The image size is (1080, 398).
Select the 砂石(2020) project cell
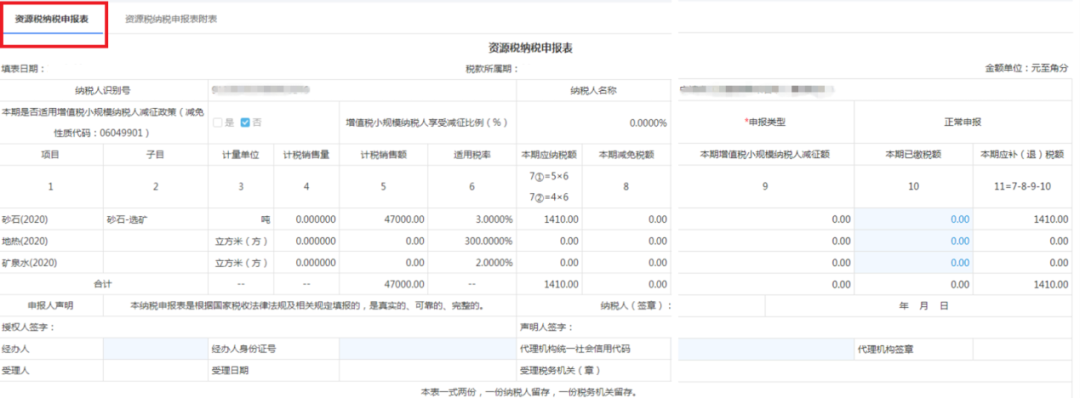52,220
